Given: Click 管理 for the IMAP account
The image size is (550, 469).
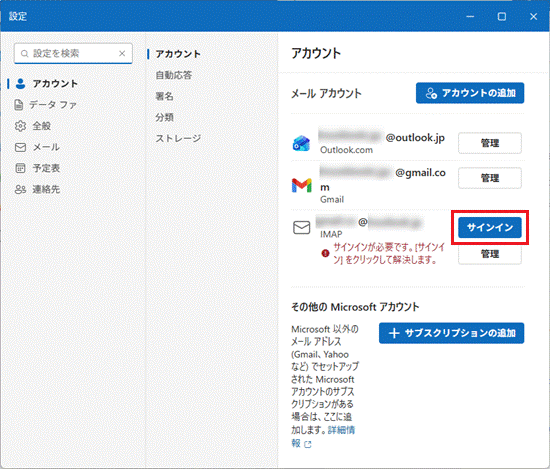Looking at the screenshot, I should coord(490,254).
